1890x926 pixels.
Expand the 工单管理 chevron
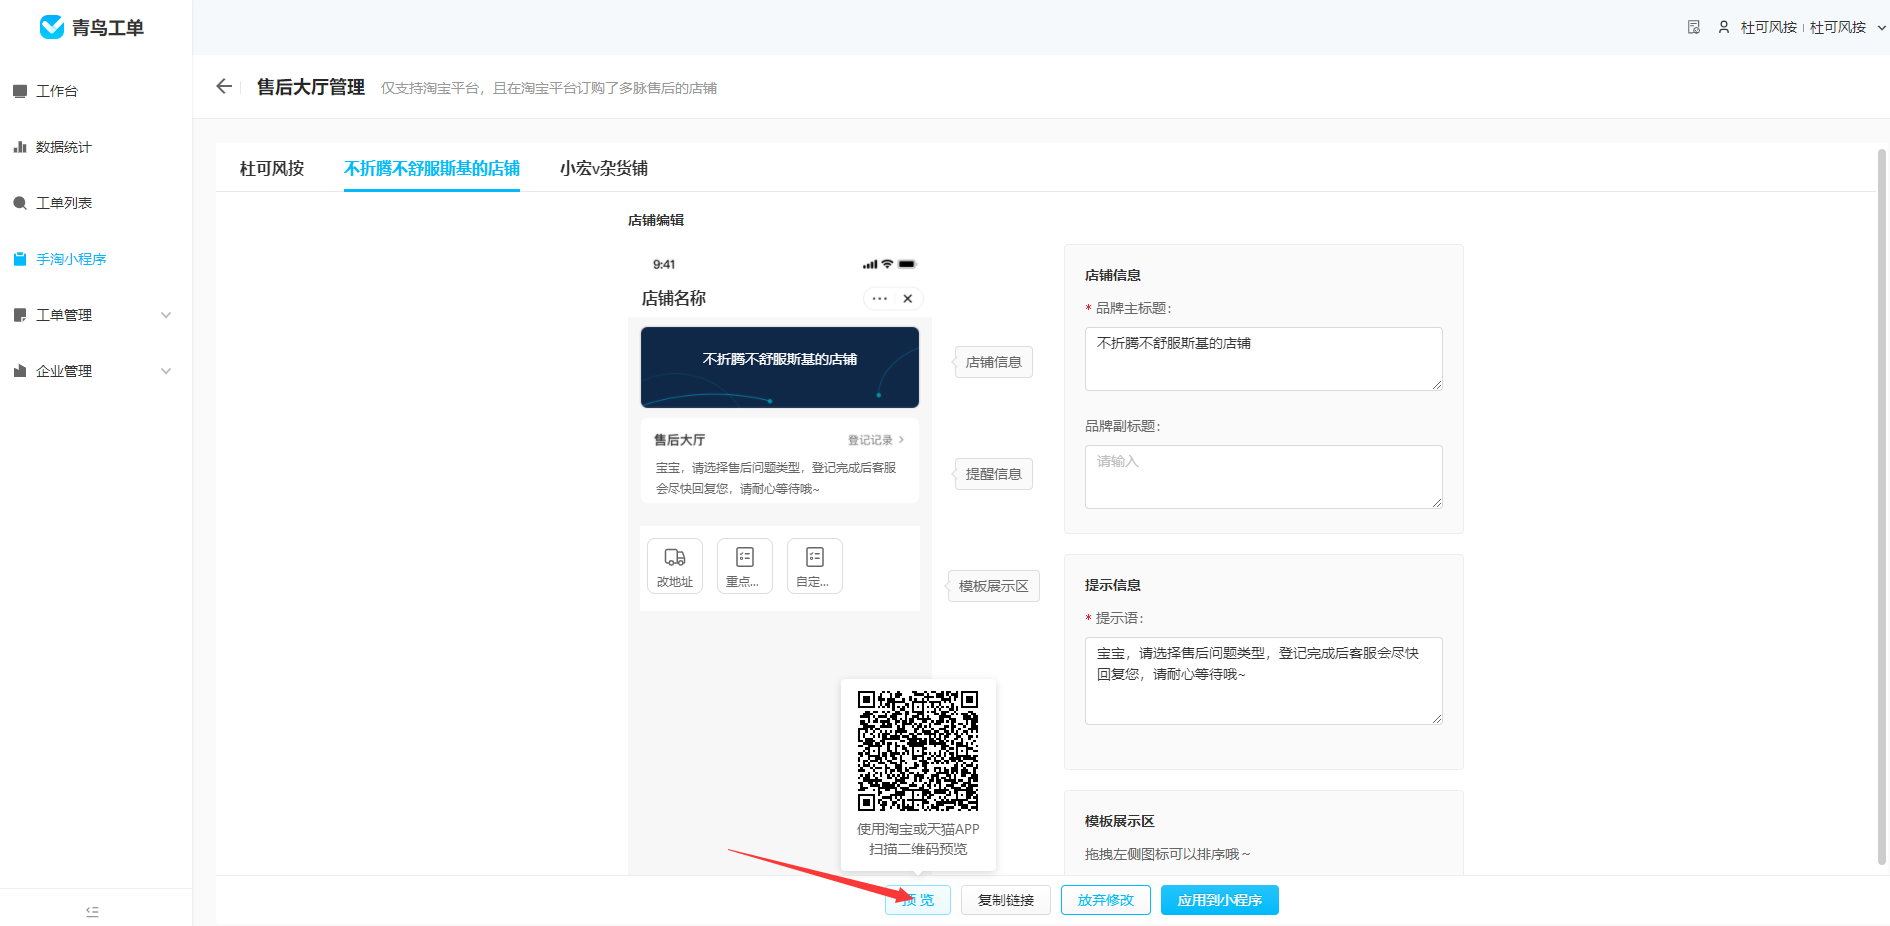[166, 315]
